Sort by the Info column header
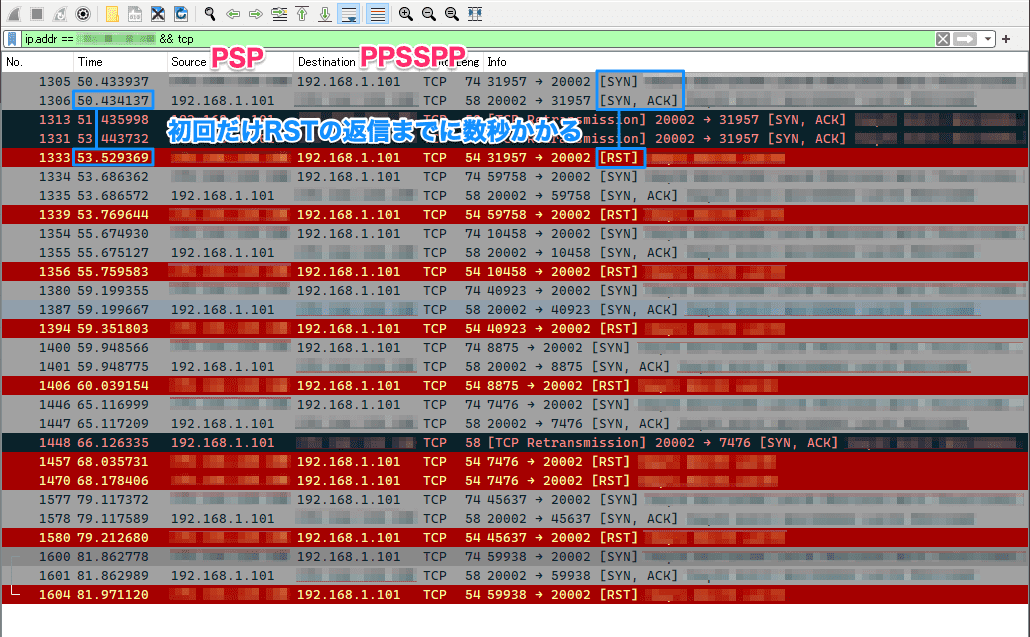1030x637 pixels. [x=755, y=62]
